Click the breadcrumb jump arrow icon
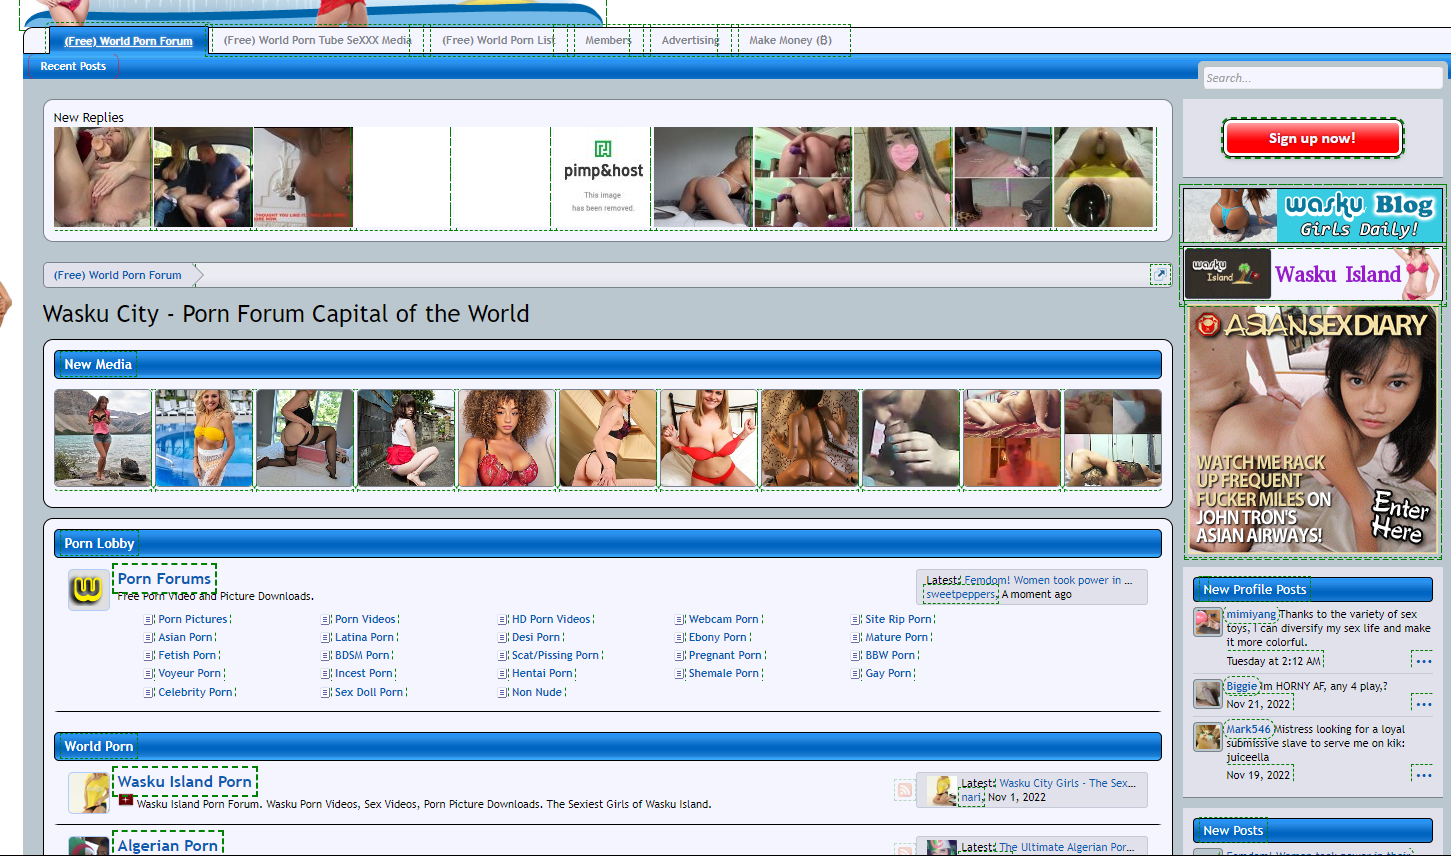 [x=1160, y=274]
